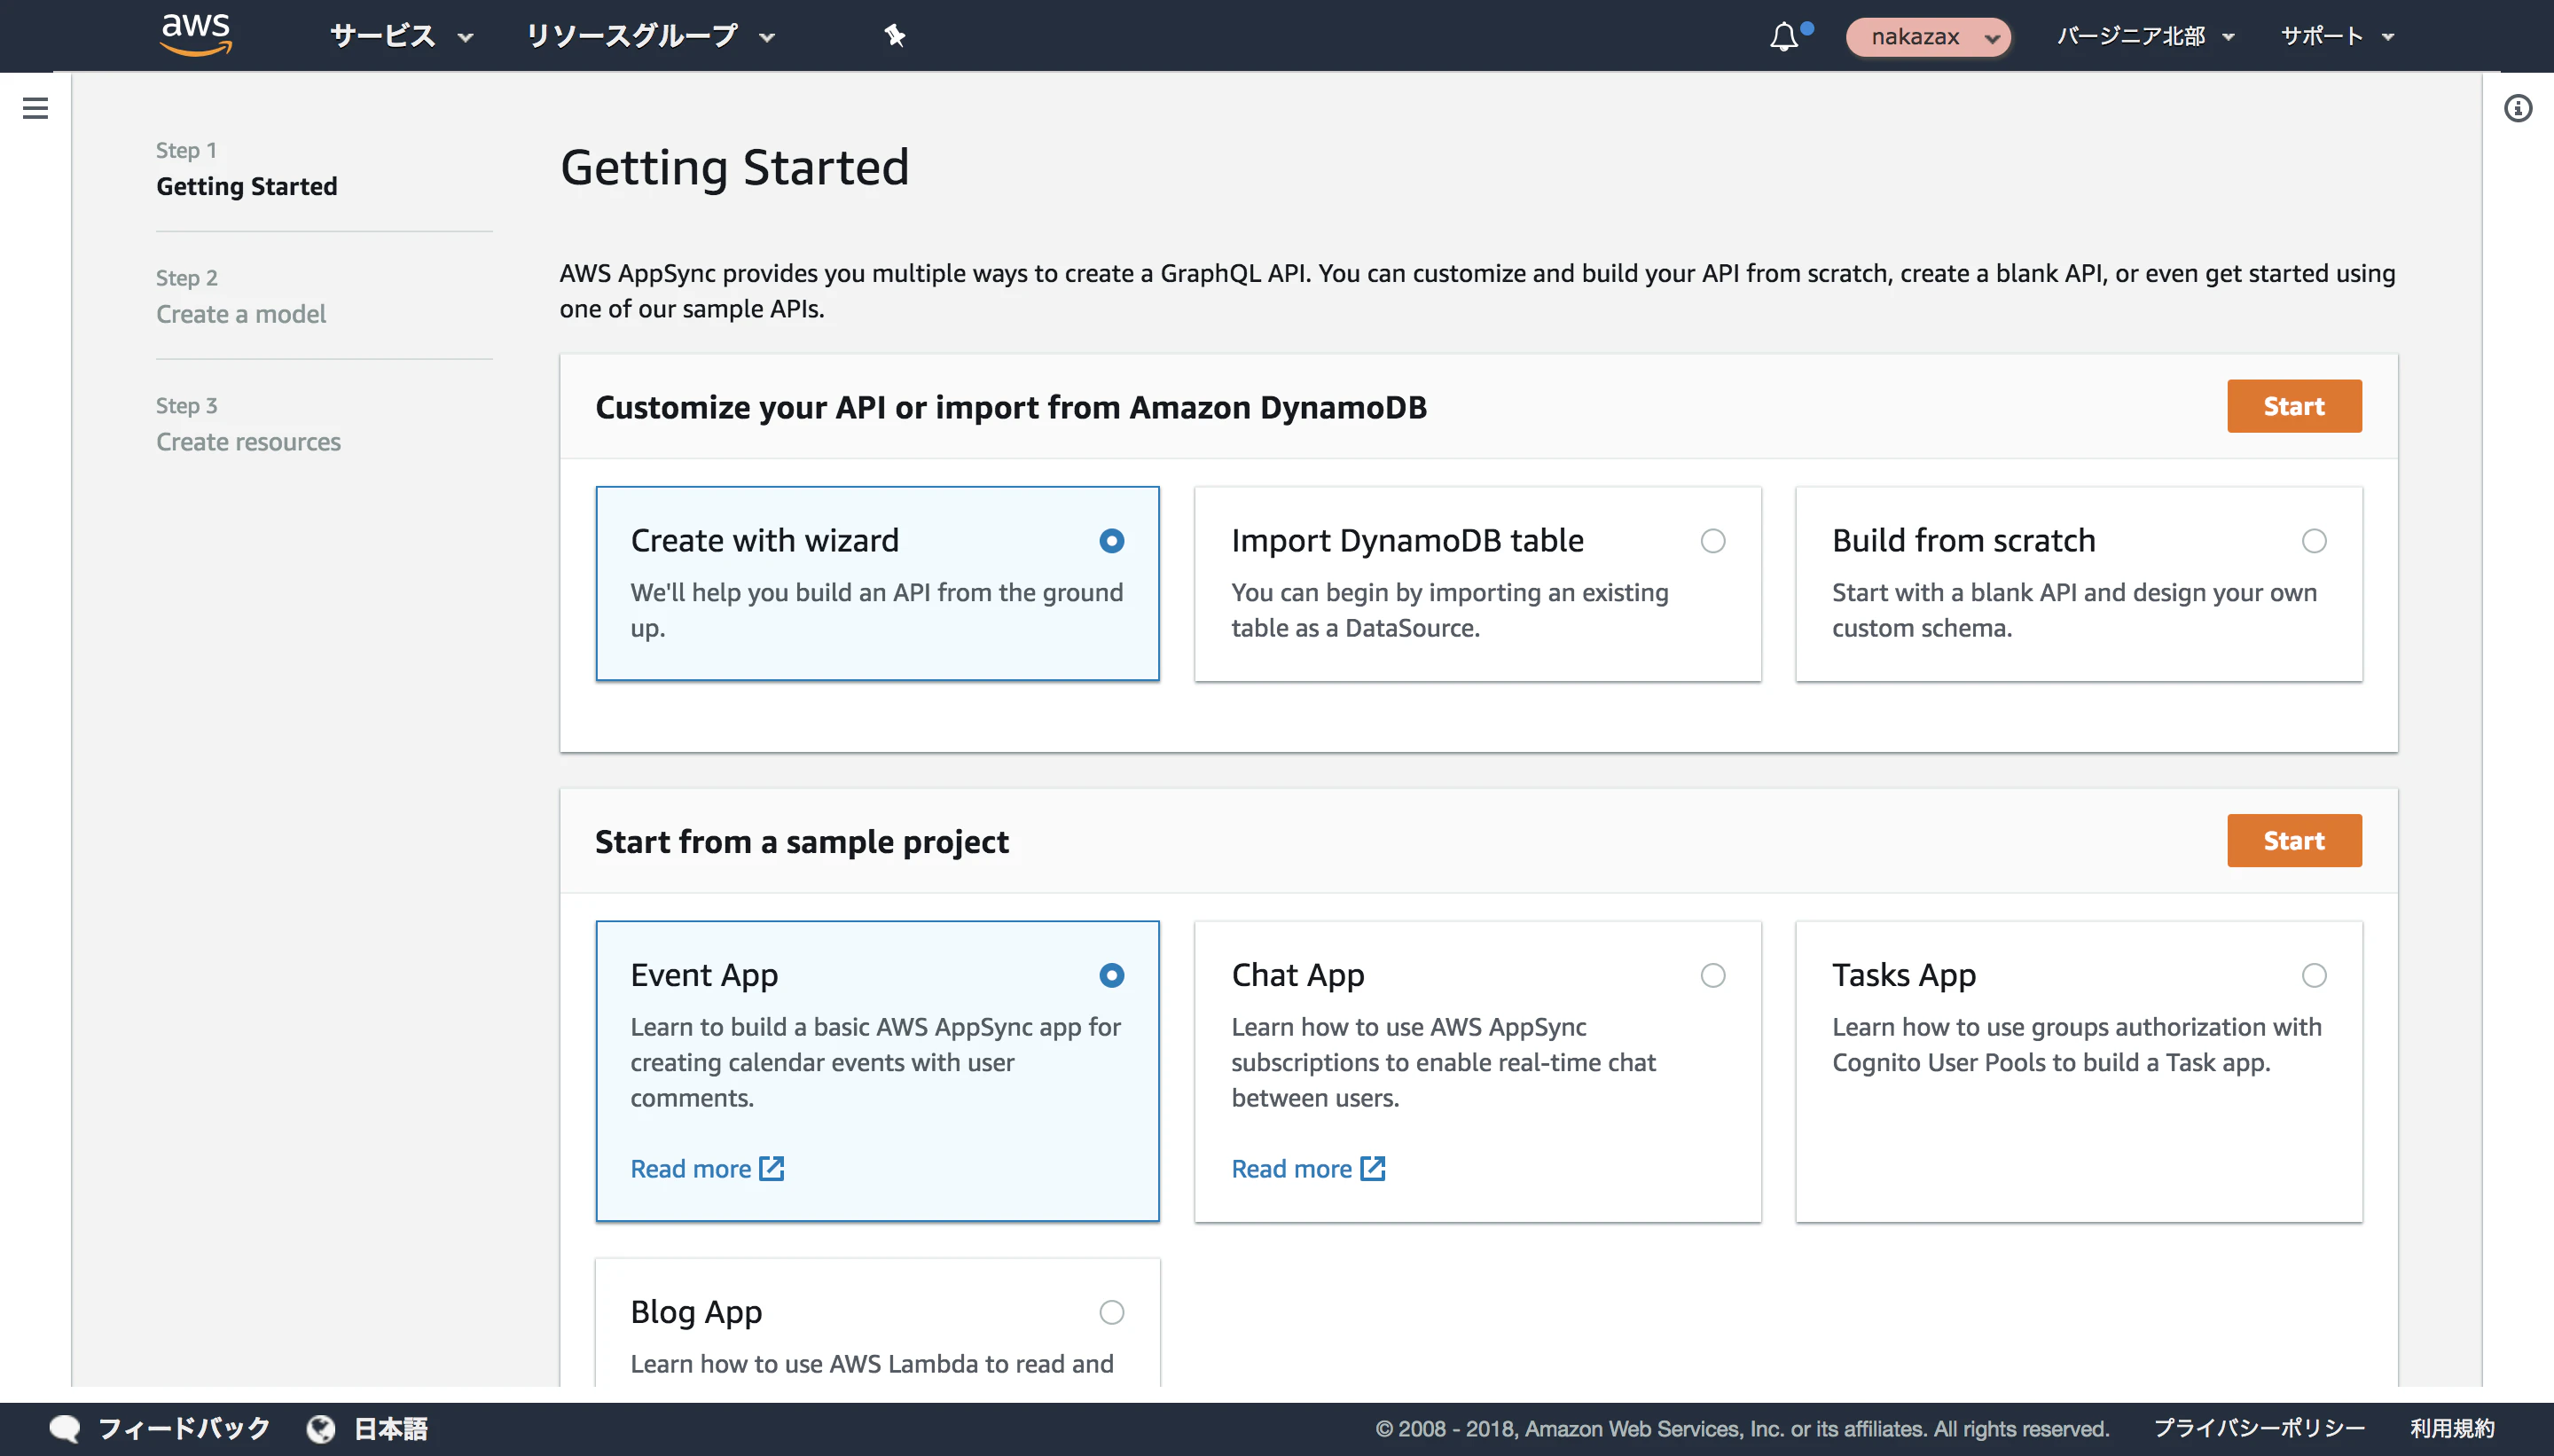Change language via 日本語 in footer
Viewport: 2554px width, 1456px height.
(x=391, y=1429)
